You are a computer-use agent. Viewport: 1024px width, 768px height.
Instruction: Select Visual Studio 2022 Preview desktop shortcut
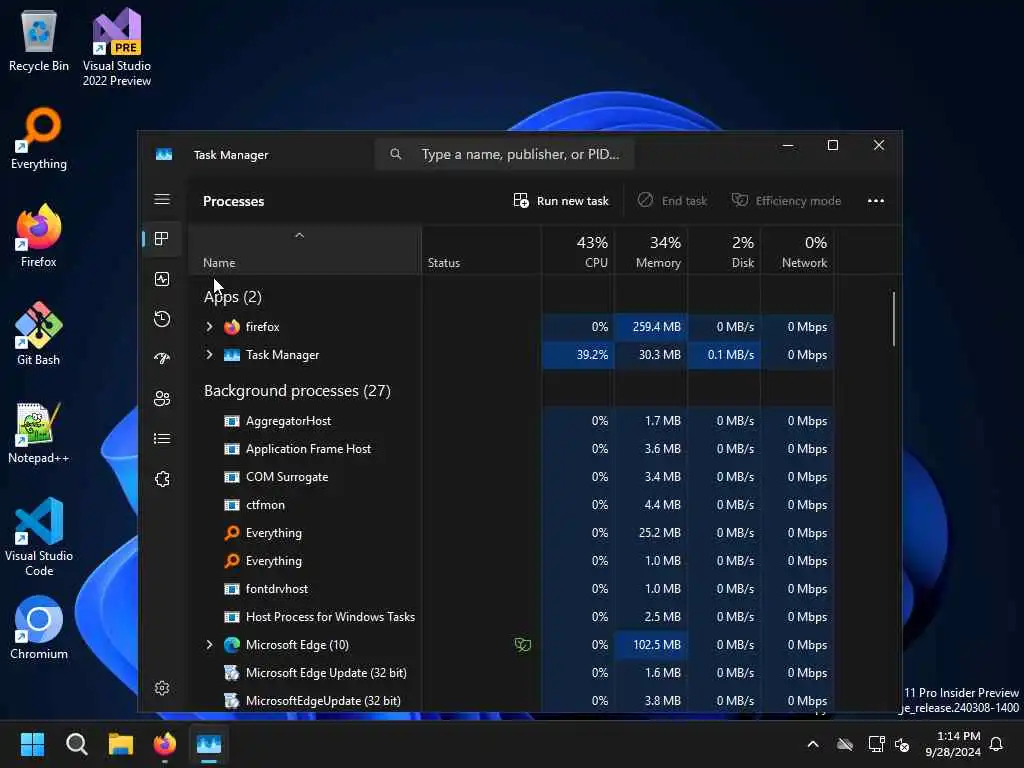click(117, 48)
